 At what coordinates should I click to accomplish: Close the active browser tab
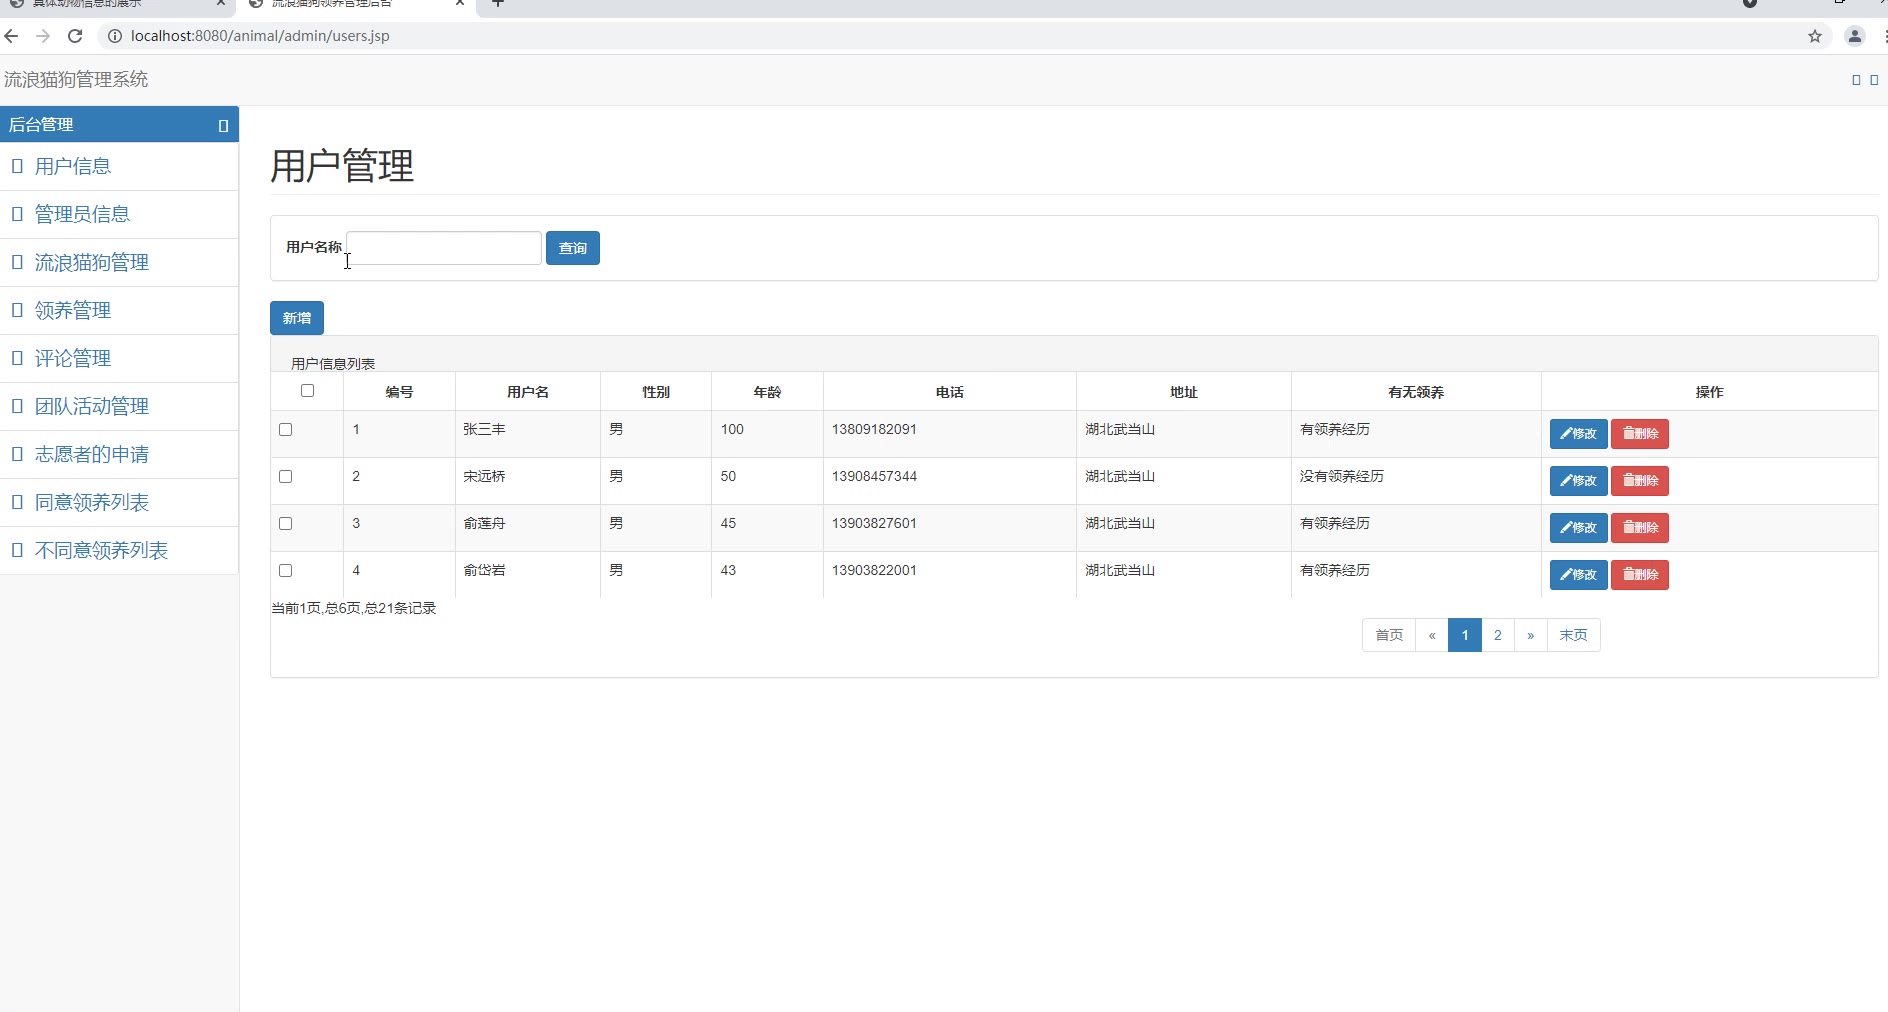click(460, 3)
